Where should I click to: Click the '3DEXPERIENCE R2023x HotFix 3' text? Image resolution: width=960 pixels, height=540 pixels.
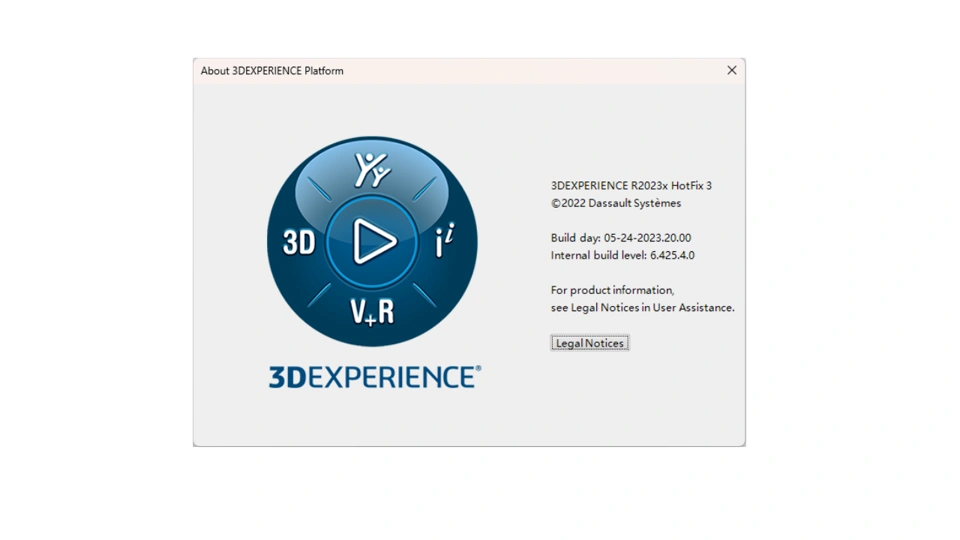point(631,186)
